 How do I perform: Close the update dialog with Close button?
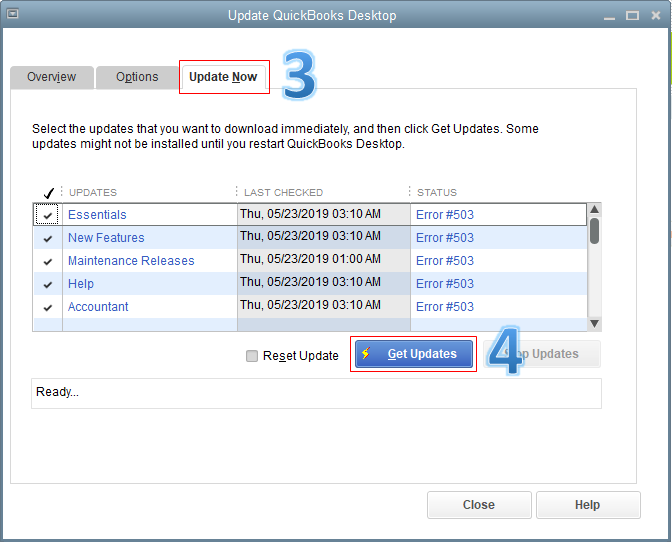479,505
